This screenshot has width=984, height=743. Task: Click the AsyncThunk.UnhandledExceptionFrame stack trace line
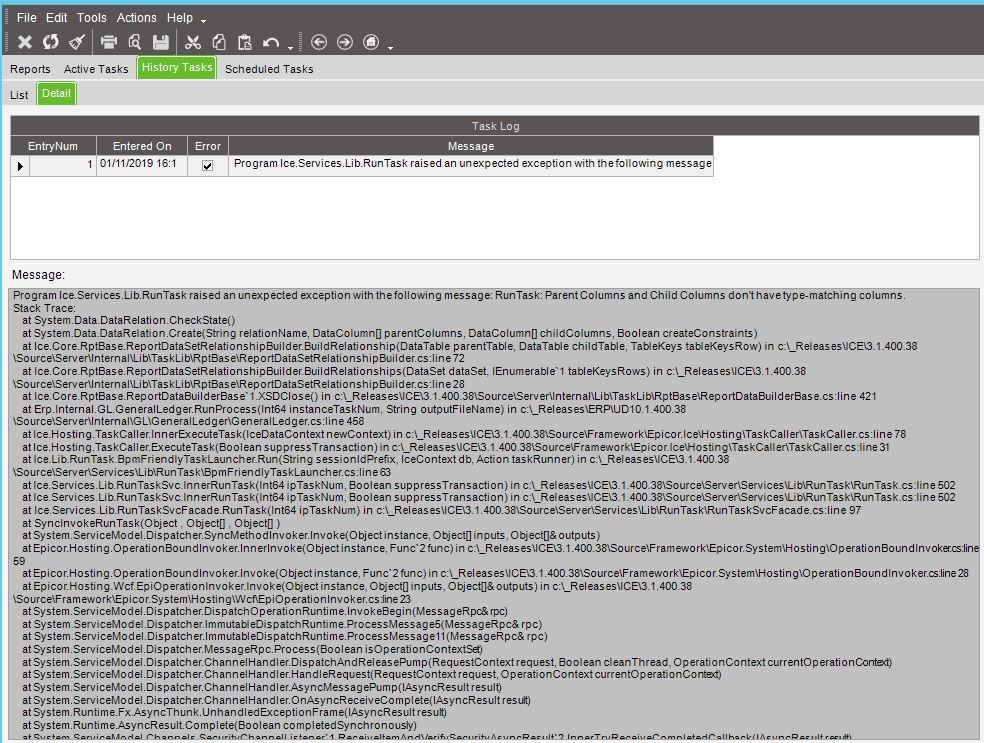(x=234, y=712)
